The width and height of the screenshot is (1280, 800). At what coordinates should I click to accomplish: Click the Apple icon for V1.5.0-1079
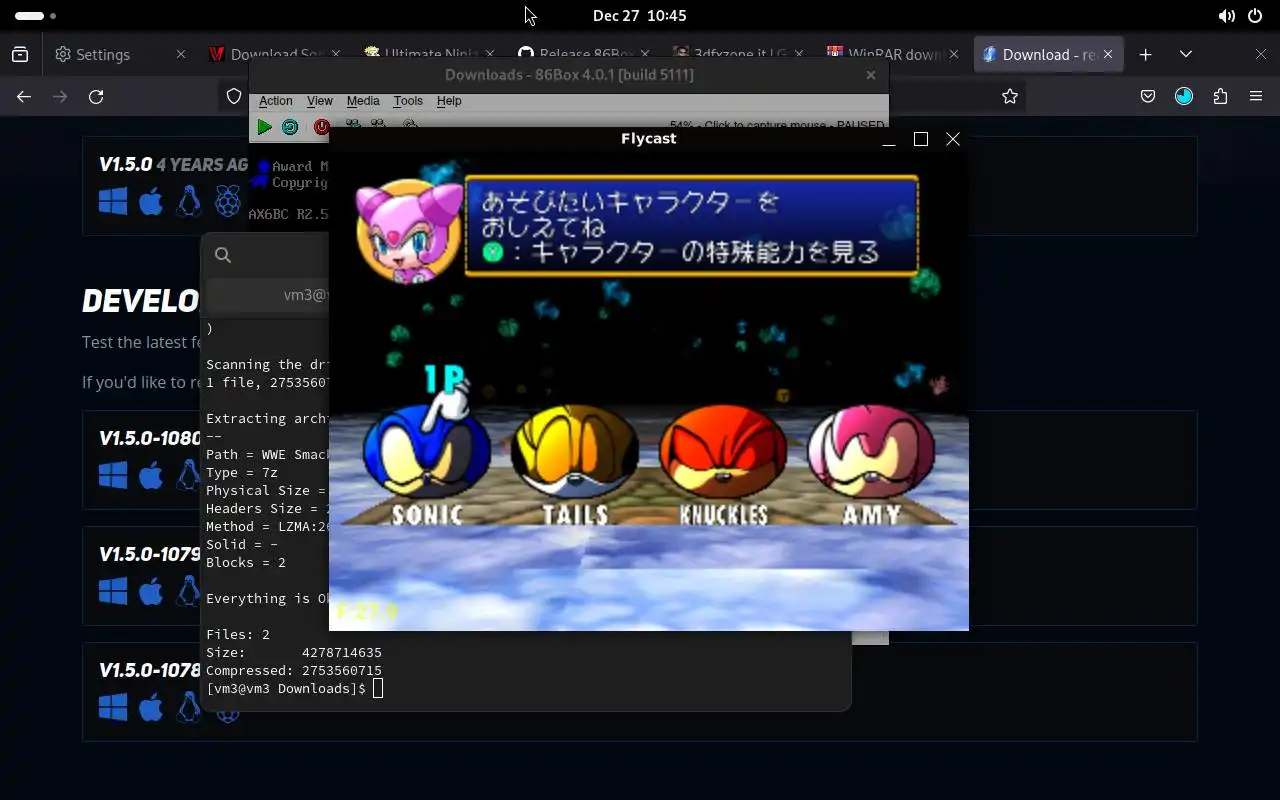pos(151,590)
